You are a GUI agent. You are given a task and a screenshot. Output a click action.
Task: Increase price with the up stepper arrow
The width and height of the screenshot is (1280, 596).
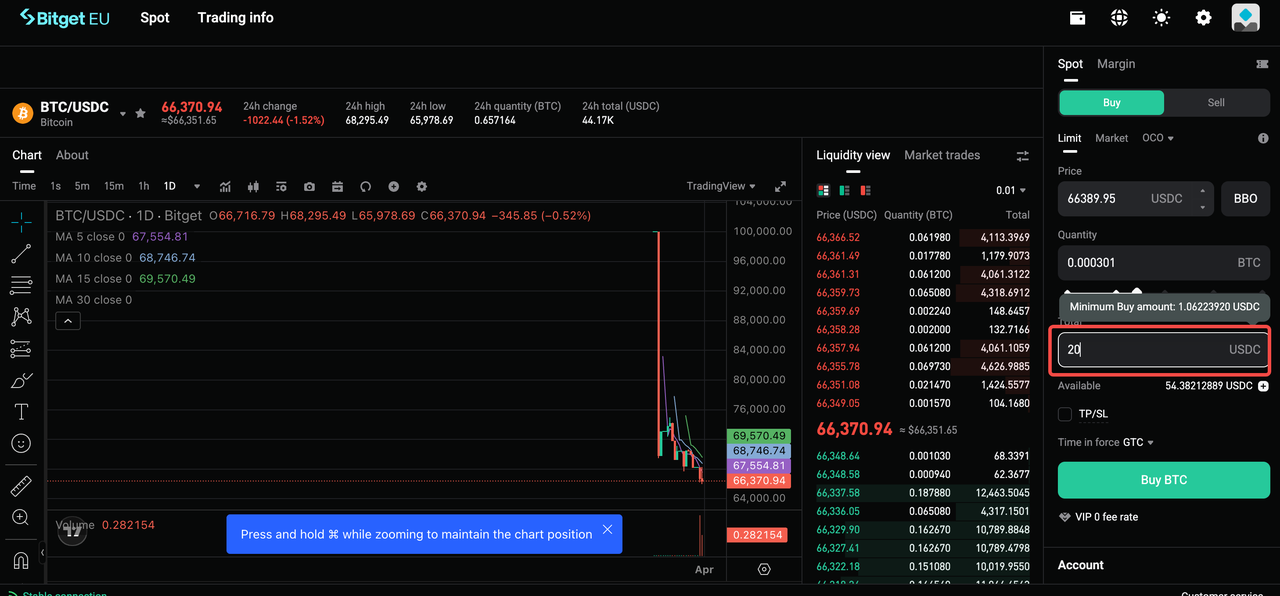click(1202, 191)
